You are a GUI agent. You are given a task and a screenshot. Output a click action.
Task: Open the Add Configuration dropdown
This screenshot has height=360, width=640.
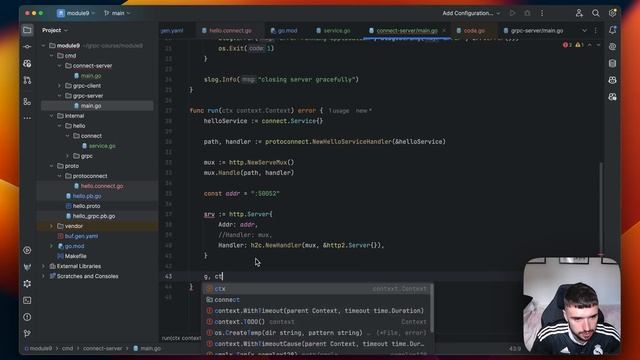click(x=471, y=13)
